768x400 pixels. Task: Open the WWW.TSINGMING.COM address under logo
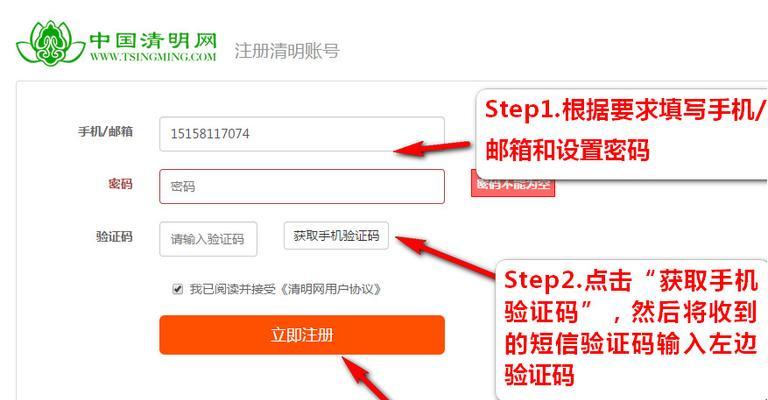153,57
